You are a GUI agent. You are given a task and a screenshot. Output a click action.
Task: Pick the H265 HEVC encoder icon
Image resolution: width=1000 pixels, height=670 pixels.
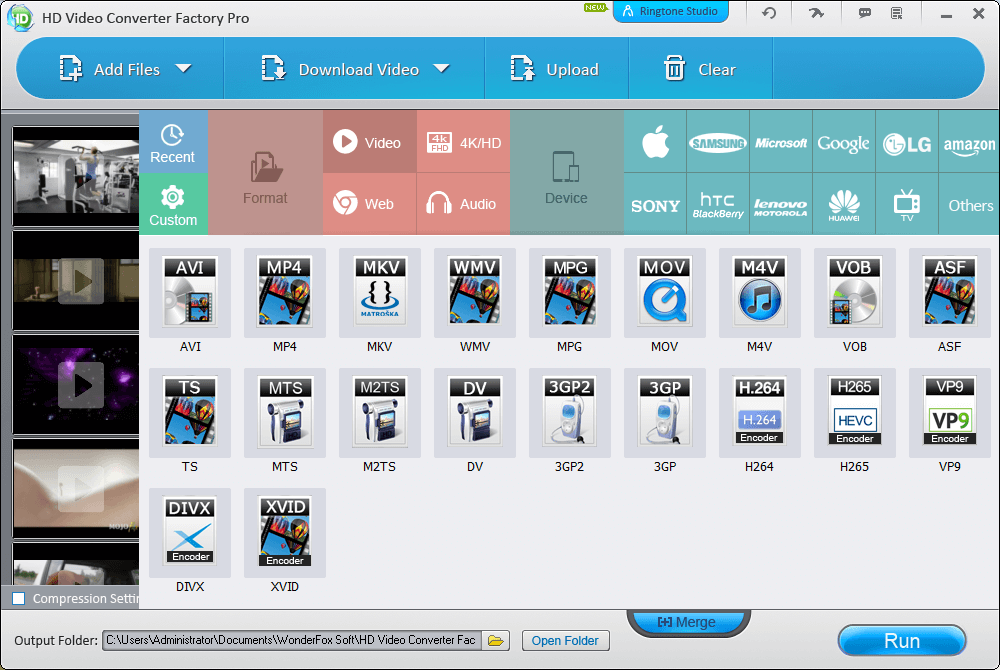click(x=854, y=412)
